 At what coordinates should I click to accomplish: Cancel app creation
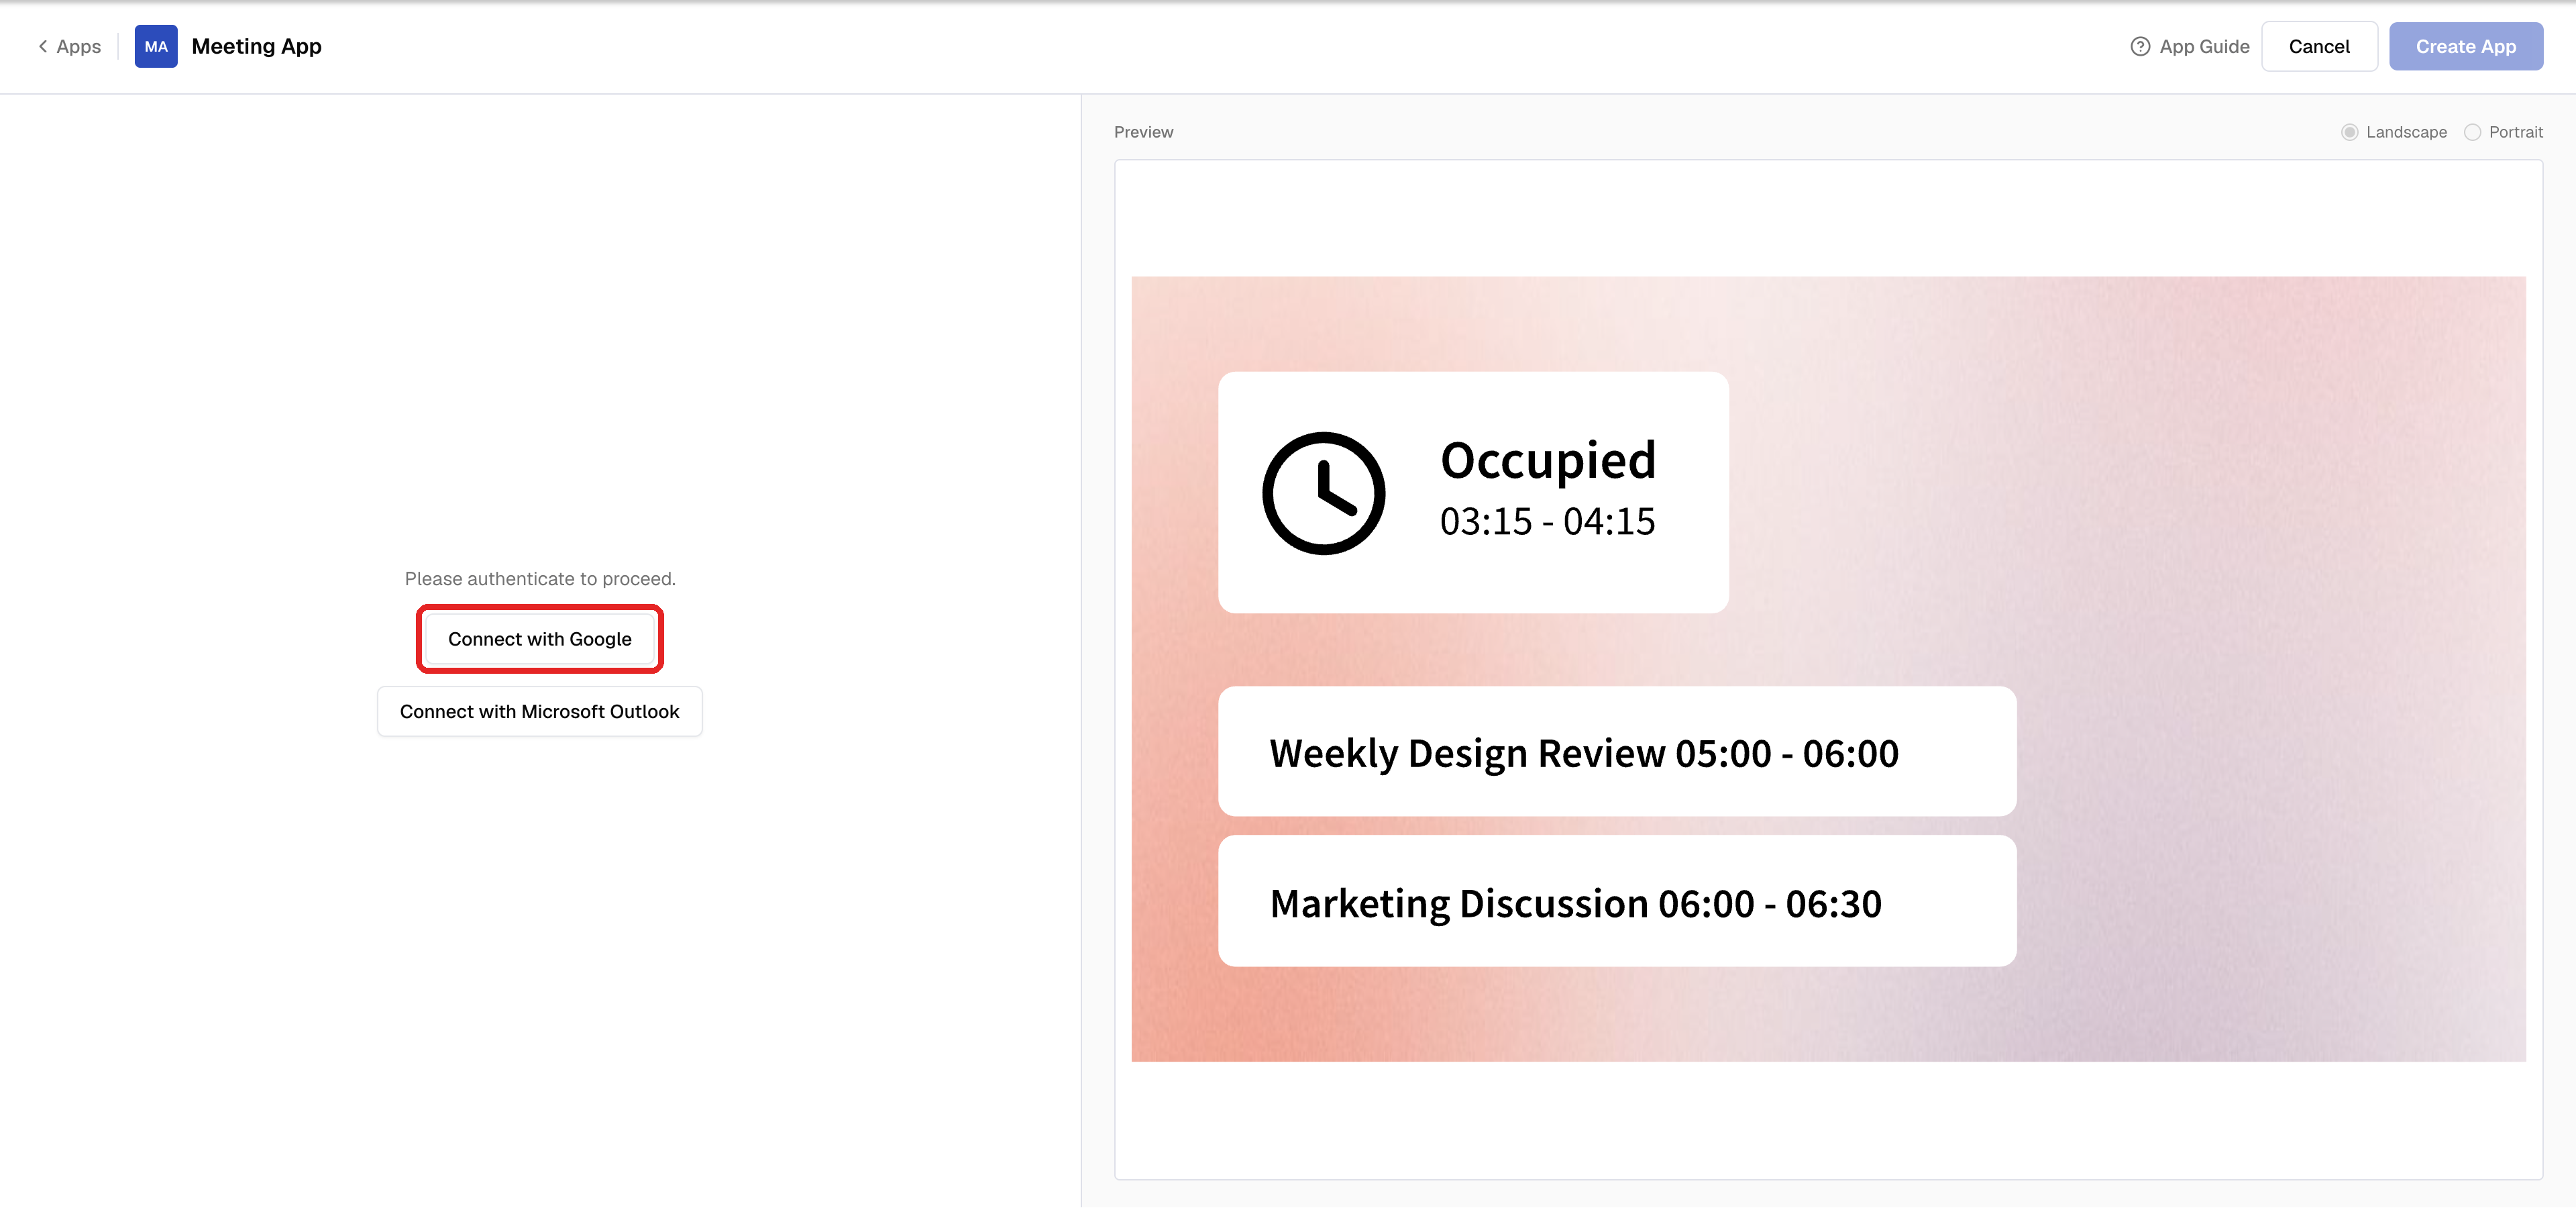click(x=2319, y=46)
